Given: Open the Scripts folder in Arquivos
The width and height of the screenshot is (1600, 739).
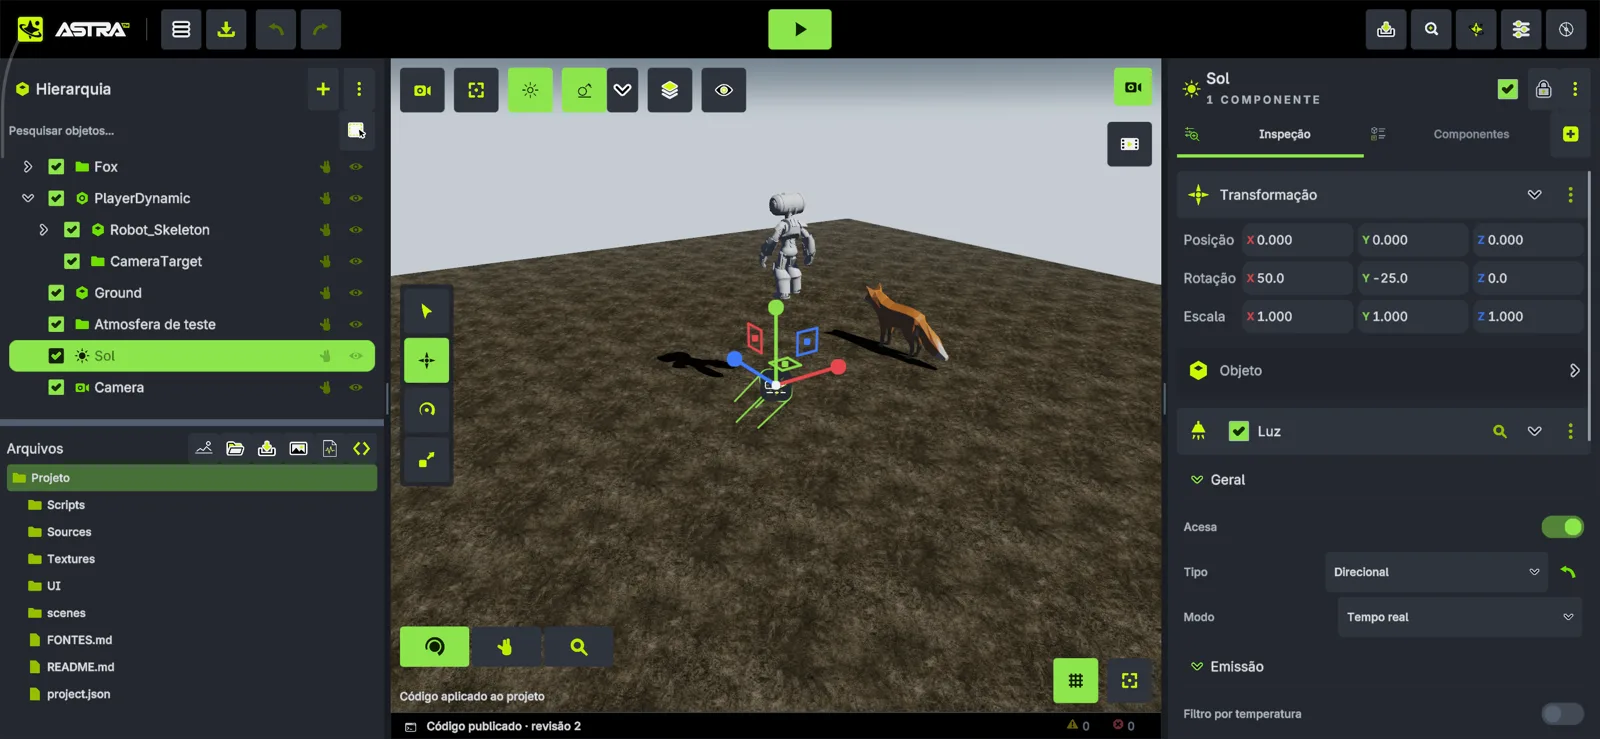Looking at the screenshot, I should (x=66, y=505).
